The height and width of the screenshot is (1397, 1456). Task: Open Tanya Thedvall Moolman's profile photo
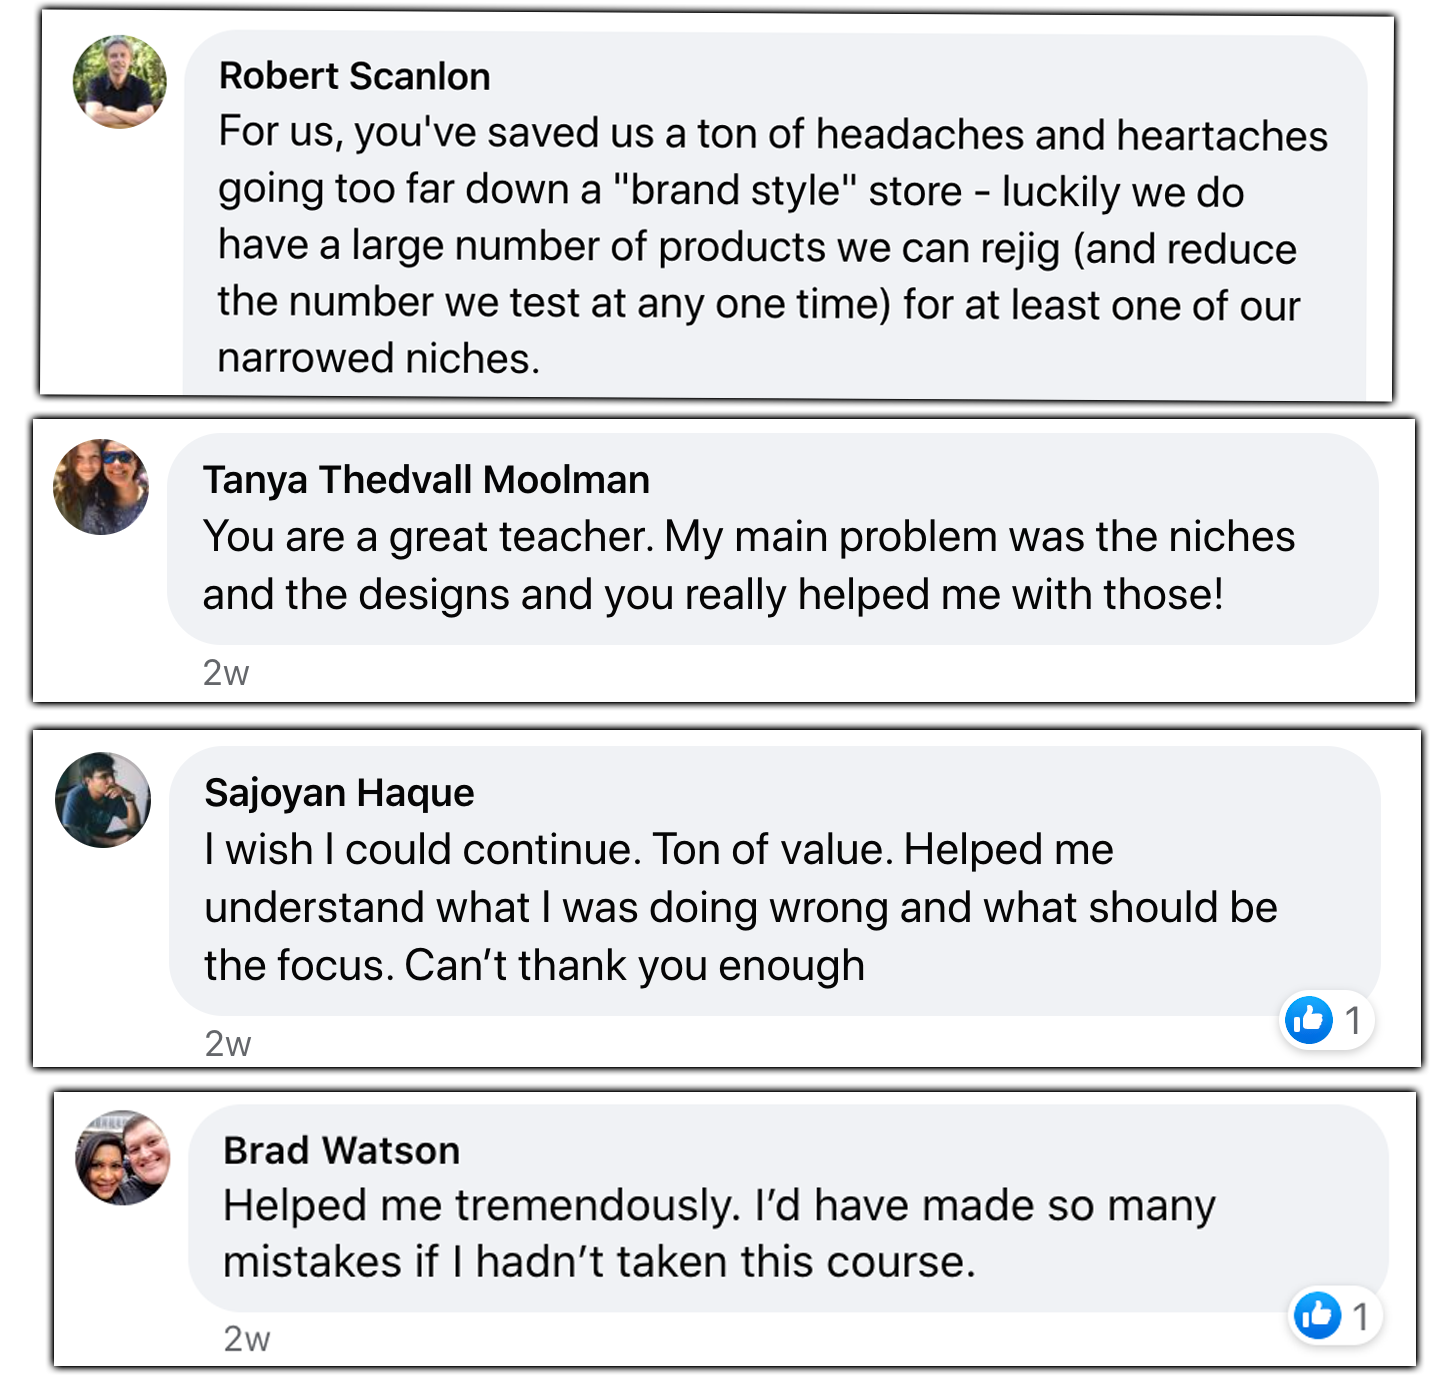tap(101, 487)
